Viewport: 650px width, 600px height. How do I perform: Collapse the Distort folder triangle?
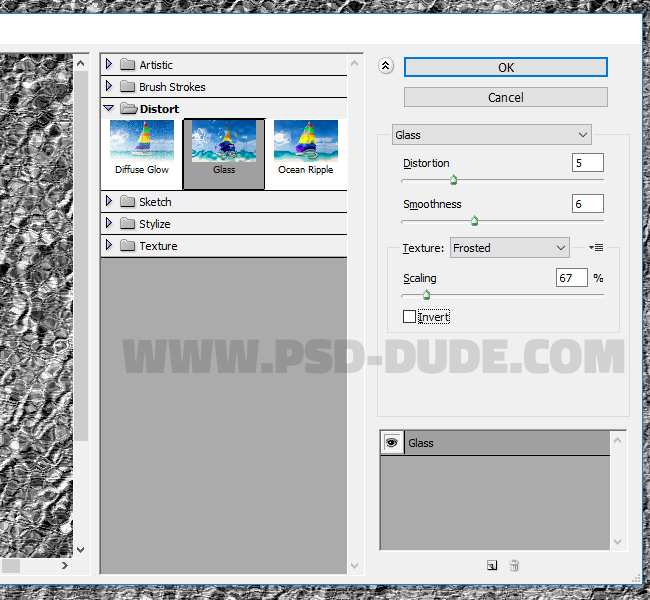coord(109,108)
